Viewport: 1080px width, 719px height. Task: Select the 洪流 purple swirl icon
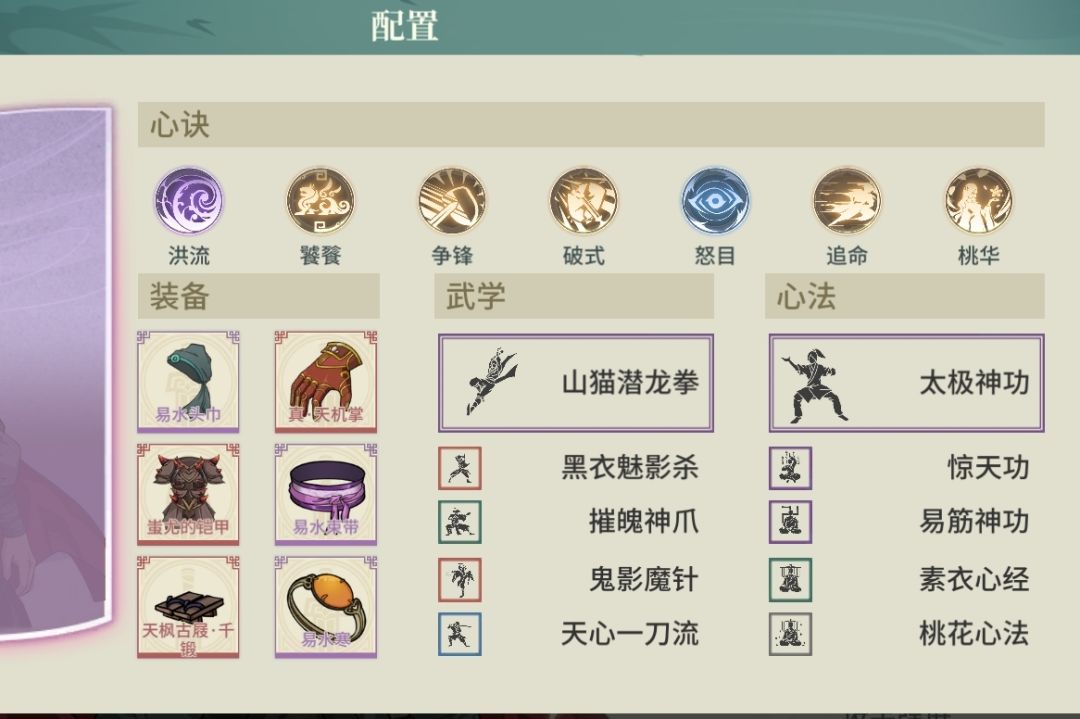point(188,201)
